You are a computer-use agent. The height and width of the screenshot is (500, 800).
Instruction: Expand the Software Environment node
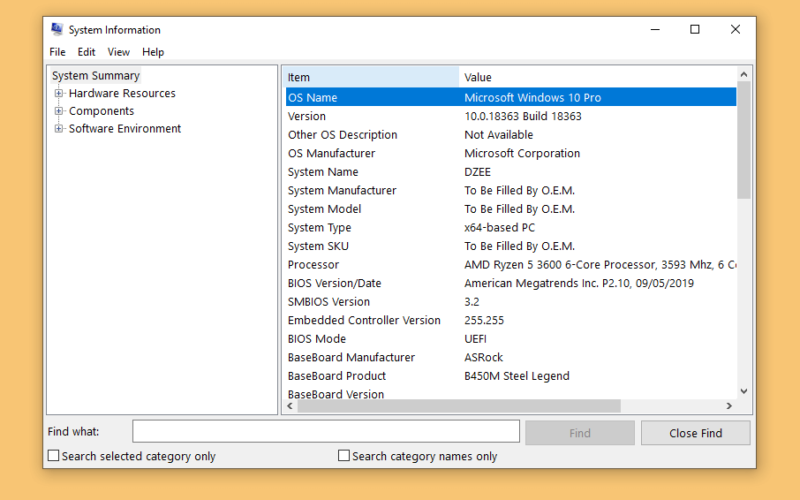point(59,129)
